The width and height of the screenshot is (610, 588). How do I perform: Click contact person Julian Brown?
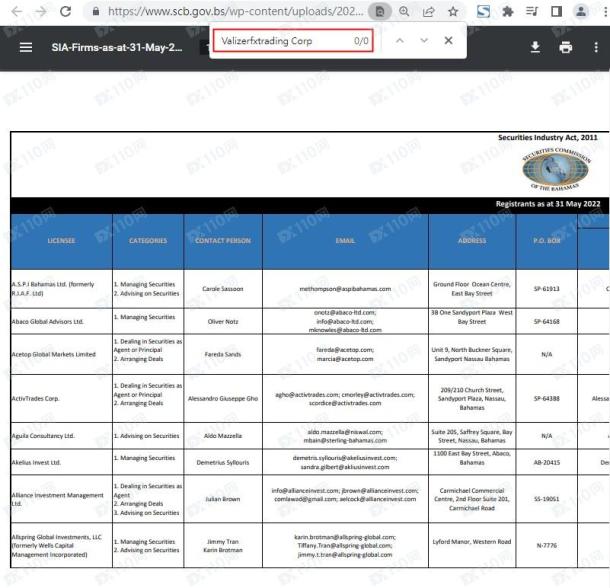pos(223,499)
